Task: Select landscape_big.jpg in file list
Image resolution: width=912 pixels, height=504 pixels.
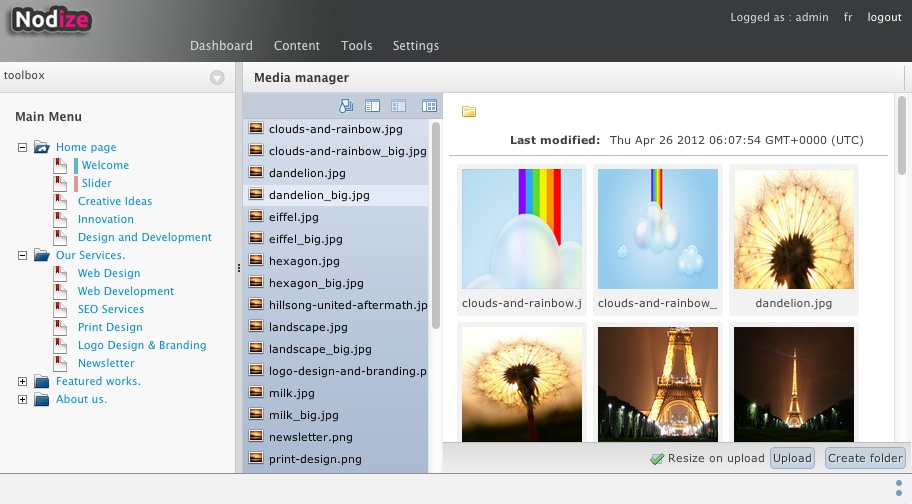Action: coord(336,349)
